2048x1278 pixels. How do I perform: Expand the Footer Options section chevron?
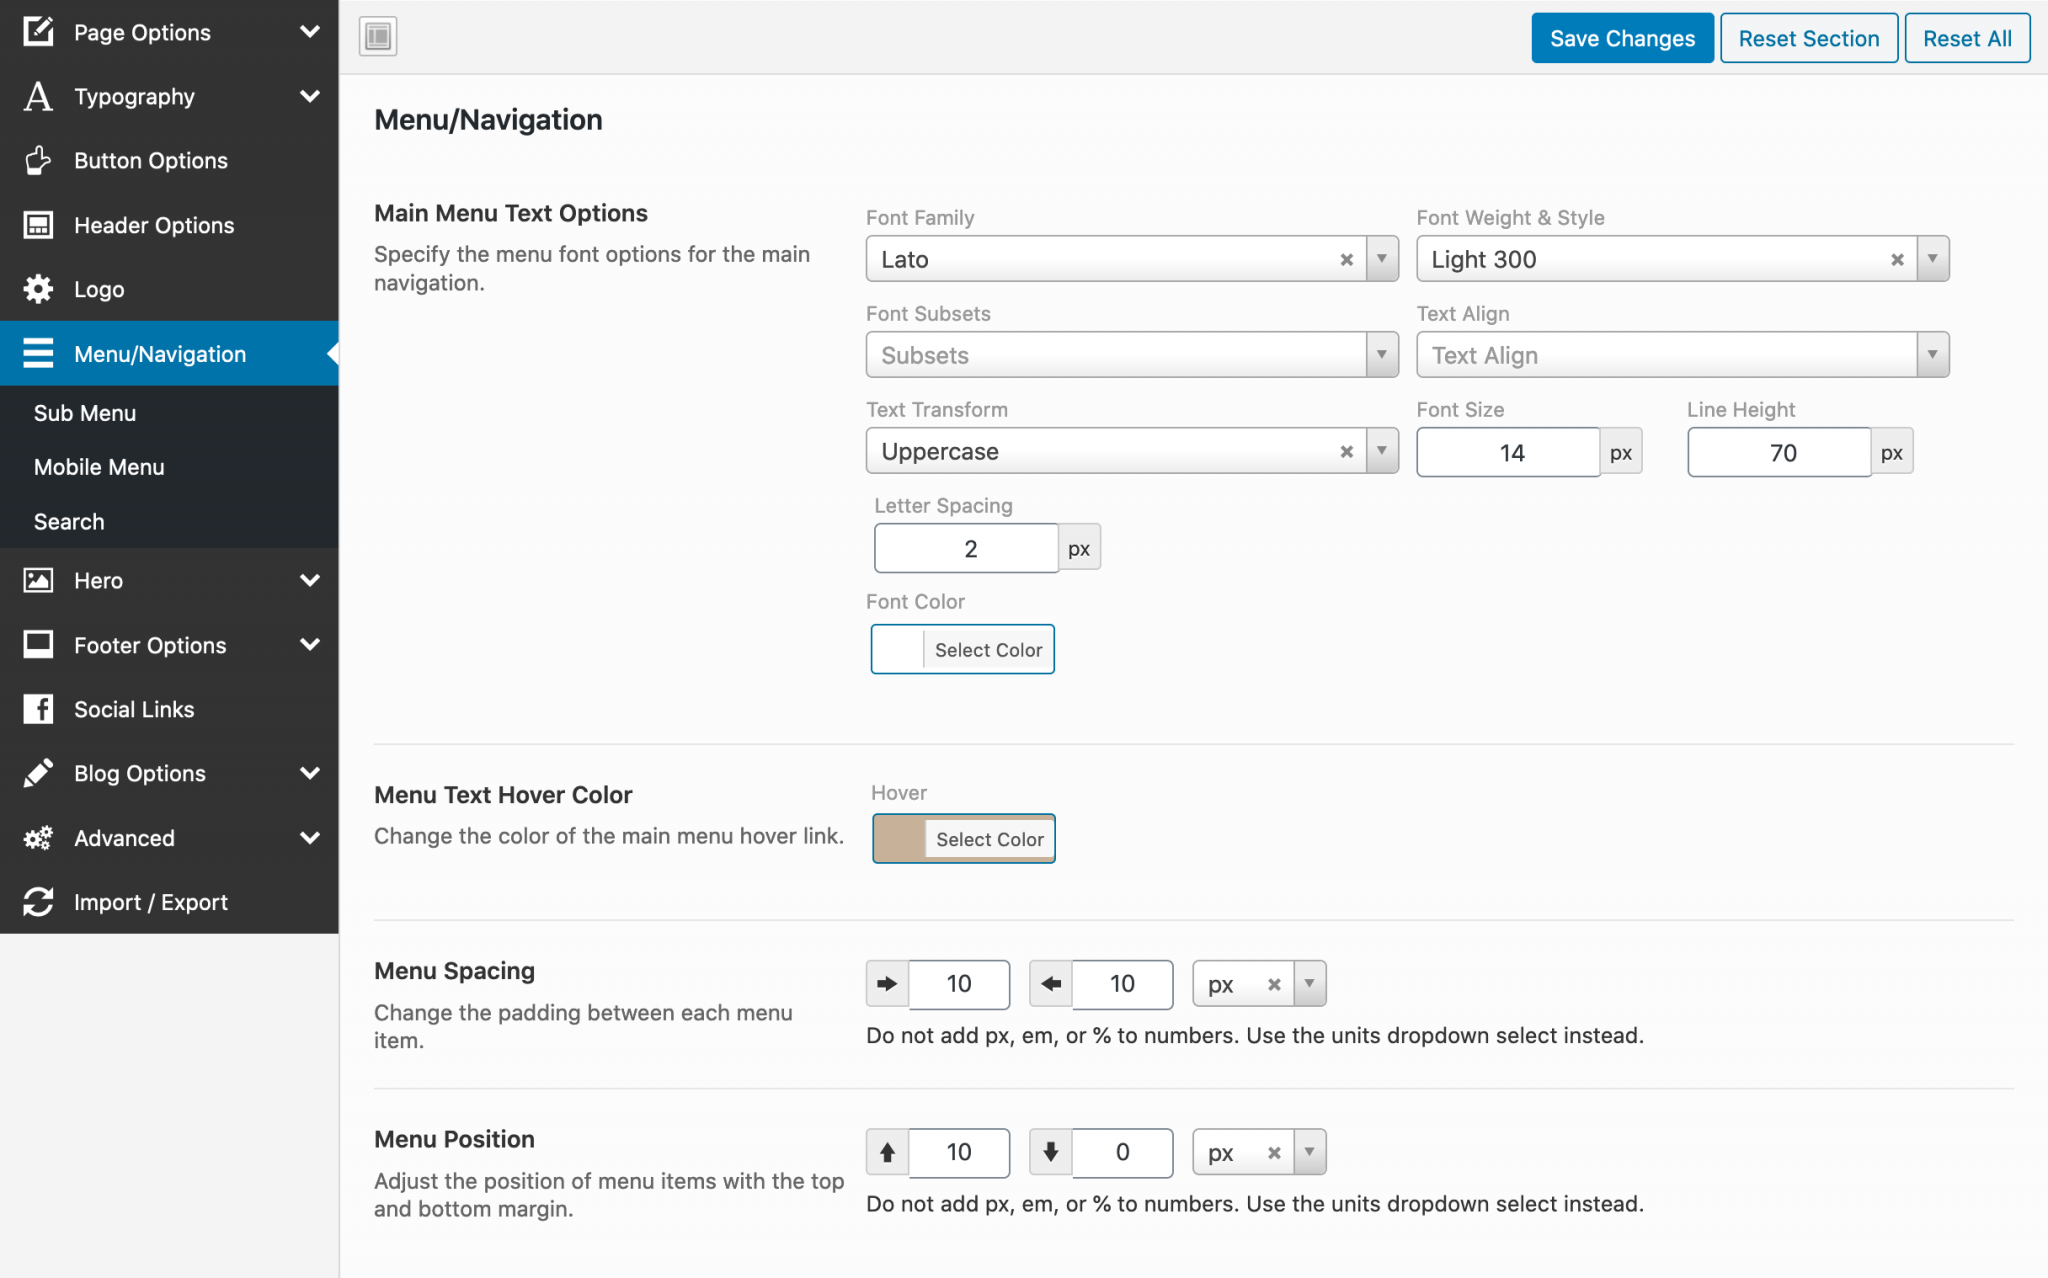coord(310,645)
